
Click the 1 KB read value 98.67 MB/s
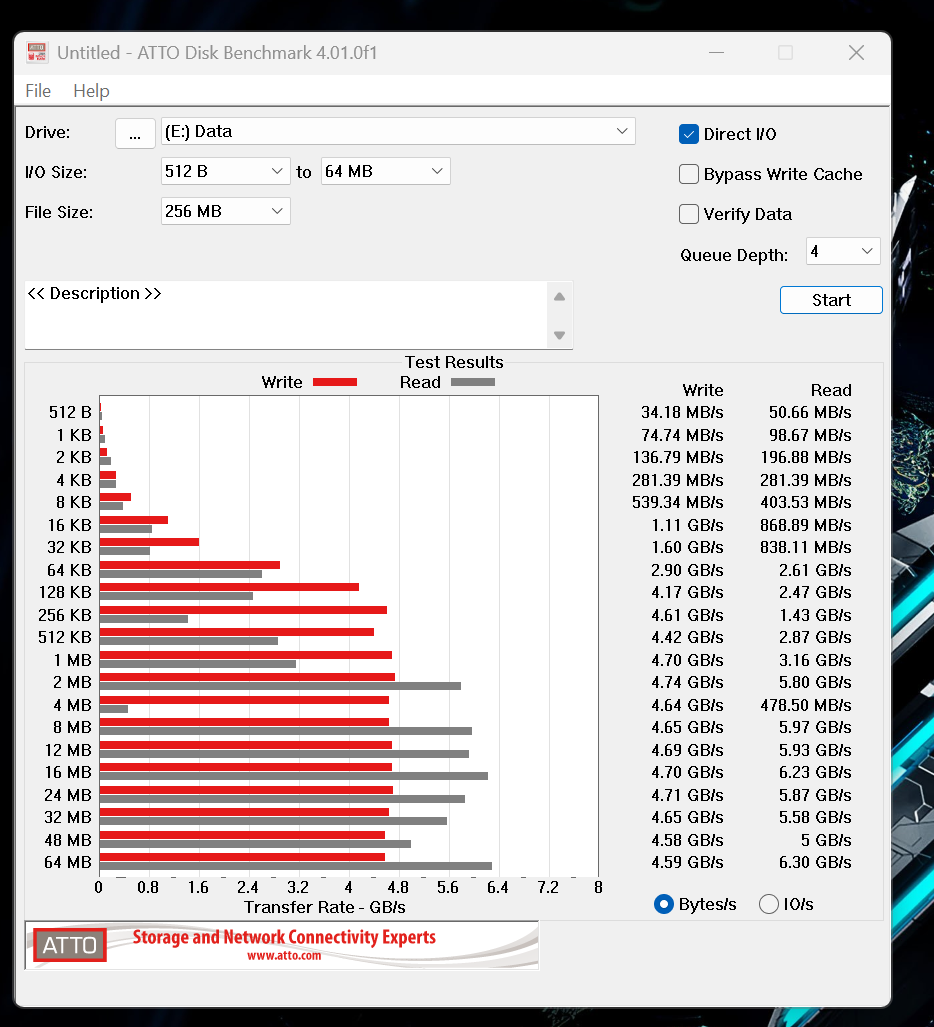point(810,436)
